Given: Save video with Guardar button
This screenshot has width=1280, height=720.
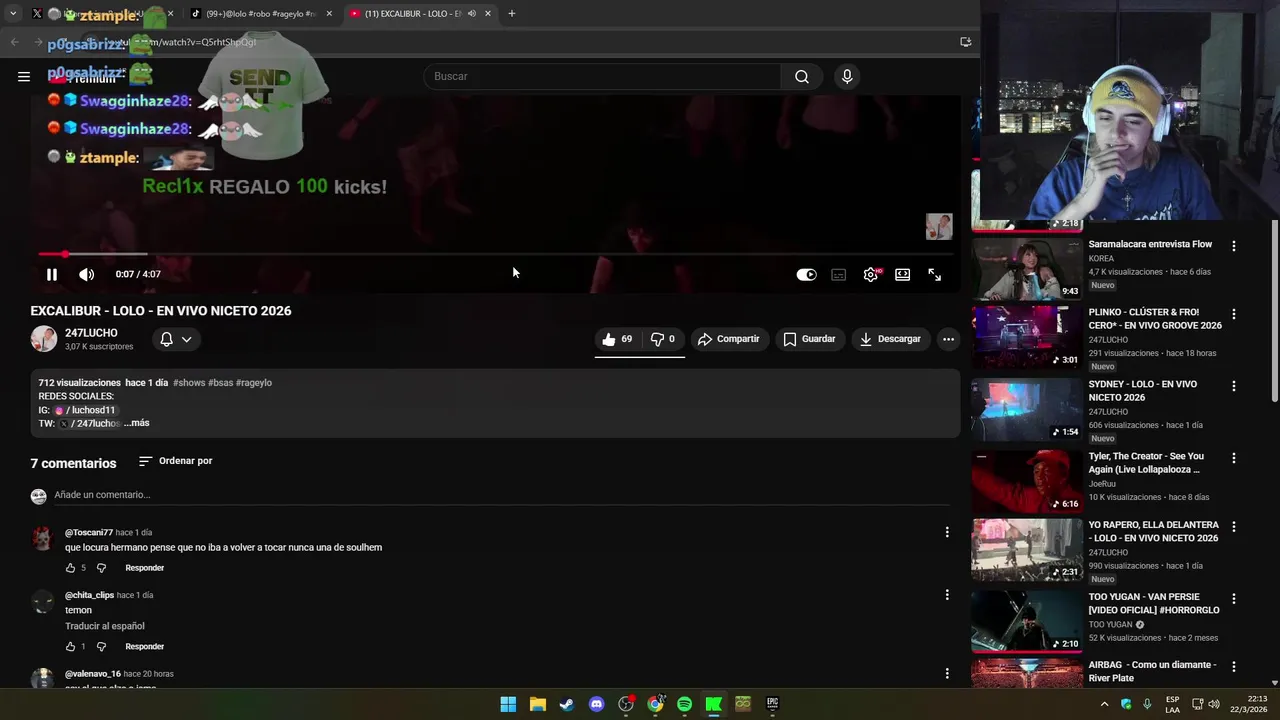Looking at the screenshot, I should click(810, 339).
